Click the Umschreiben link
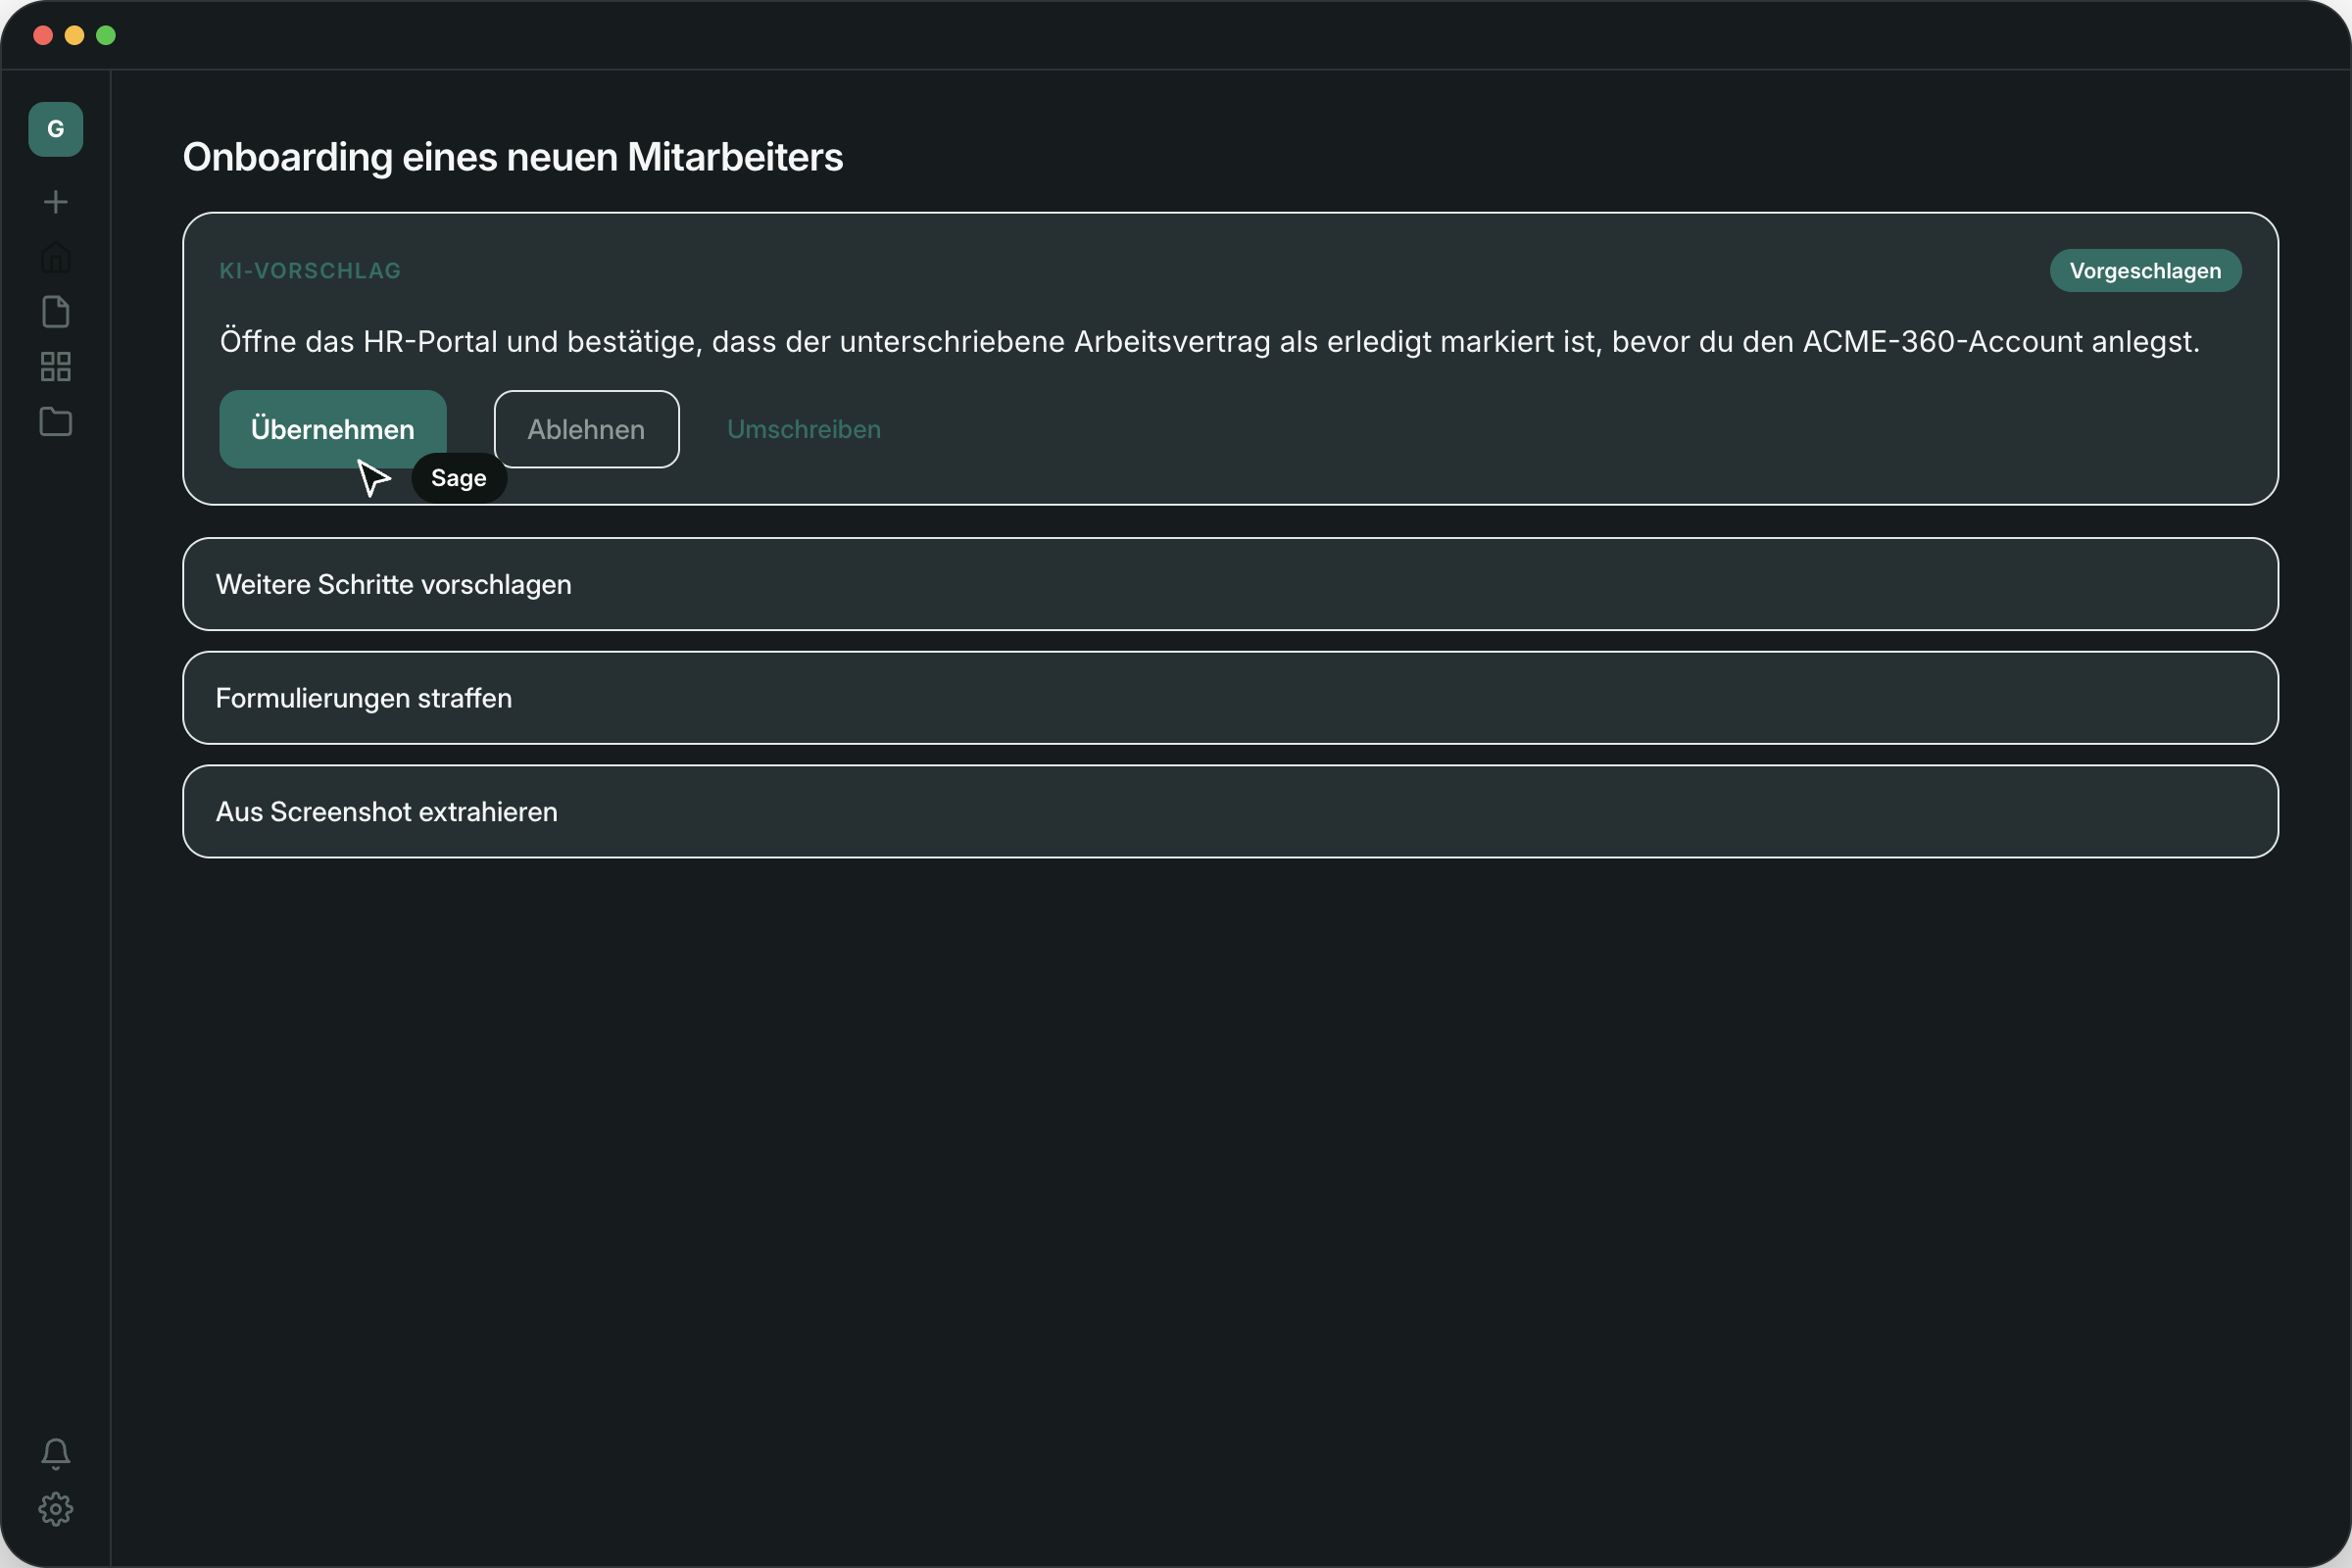The width and height of the screenshot is (2352, 1568). tap(804, 429)
